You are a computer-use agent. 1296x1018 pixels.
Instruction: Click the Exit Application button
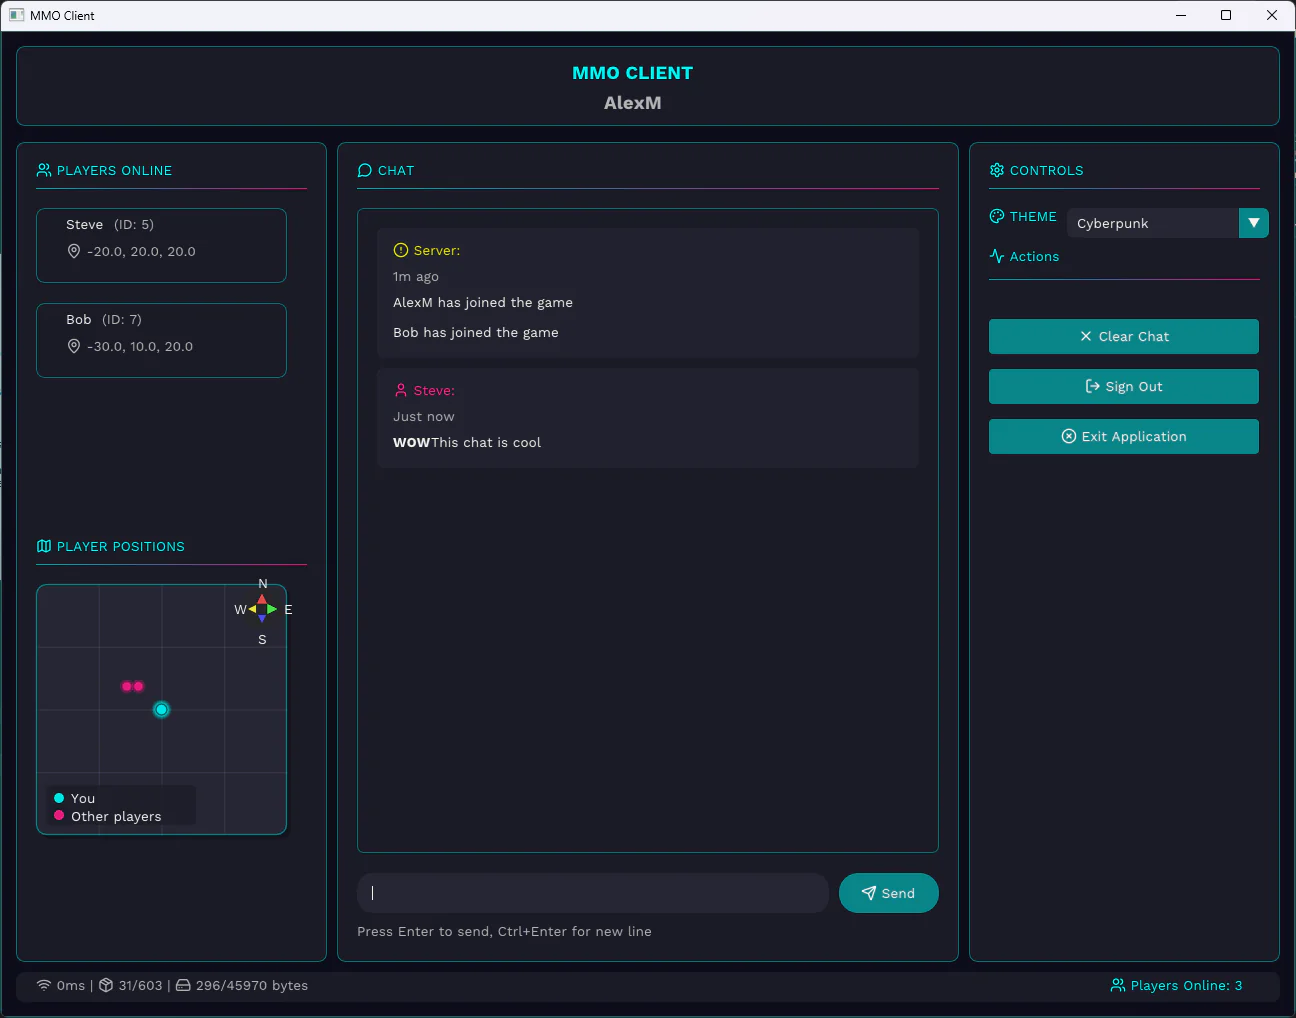coord(1123,436)
